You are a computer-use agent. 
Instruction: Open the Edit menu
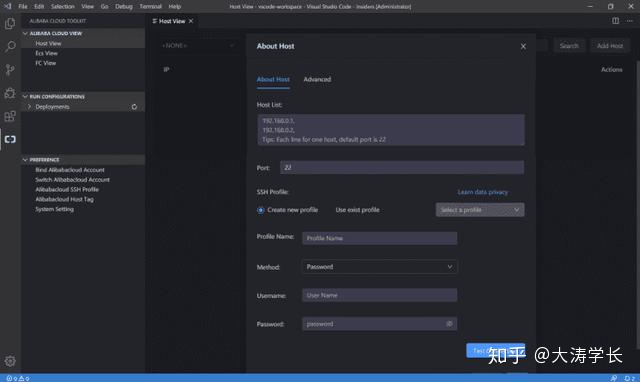39,7
